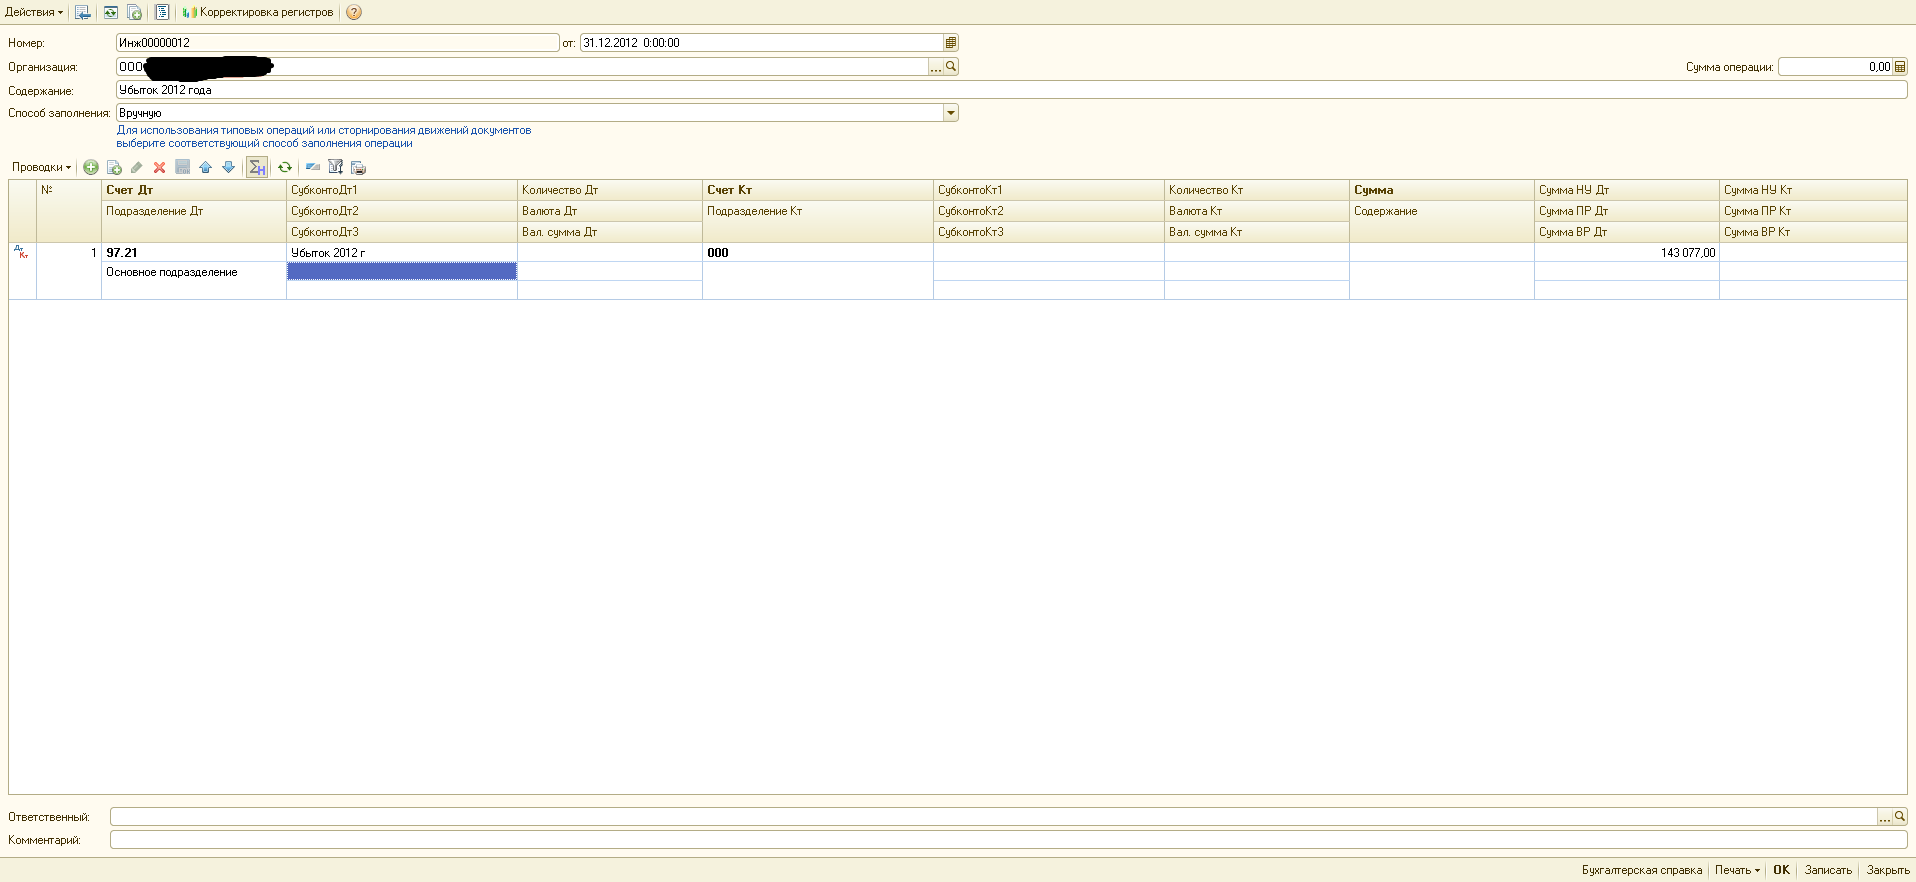Click the go-to-list icon in top toolbar
This screenshot has height=882, width=1916.
click(83, 12)
